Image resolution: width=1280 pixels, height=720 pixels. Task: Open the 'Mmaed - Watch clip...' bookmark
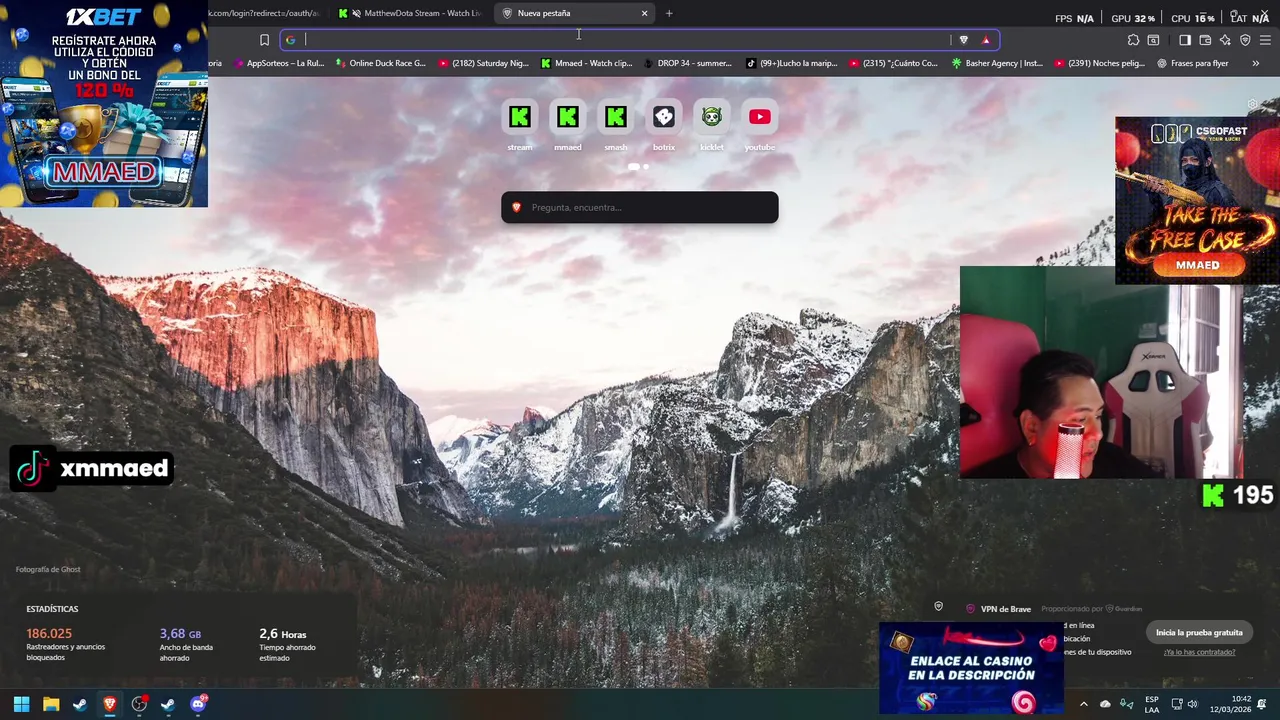pos(587,63)
